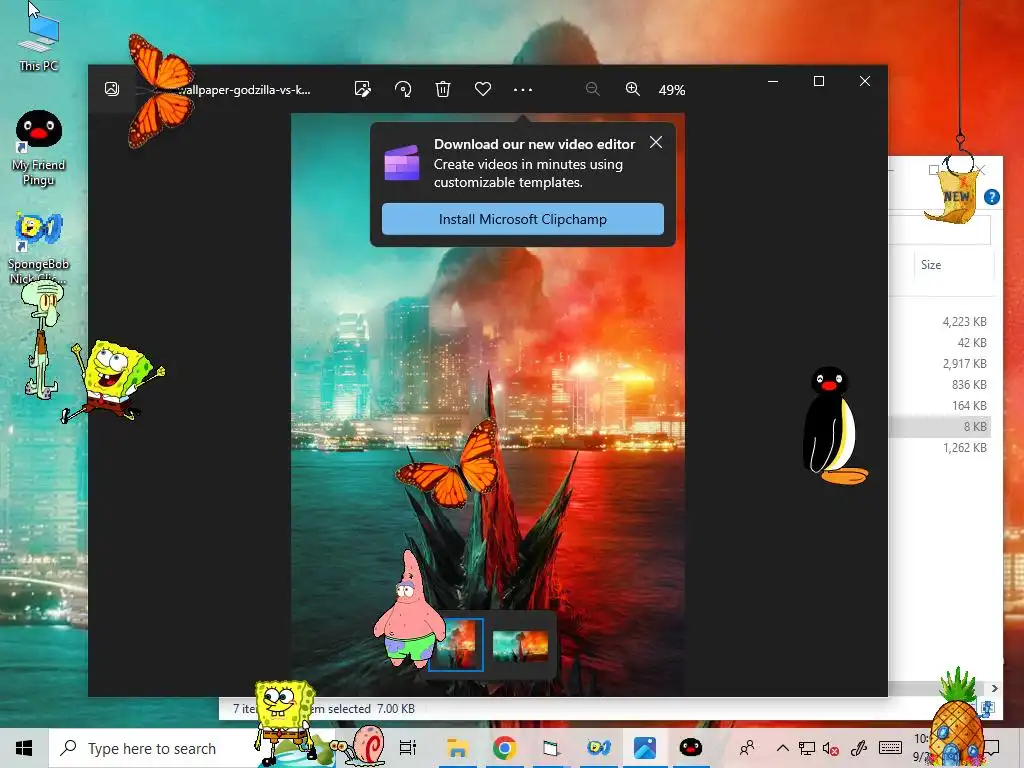Open Task View from the taskbar
1024x768 pixels.
click(x=408, y=748)
